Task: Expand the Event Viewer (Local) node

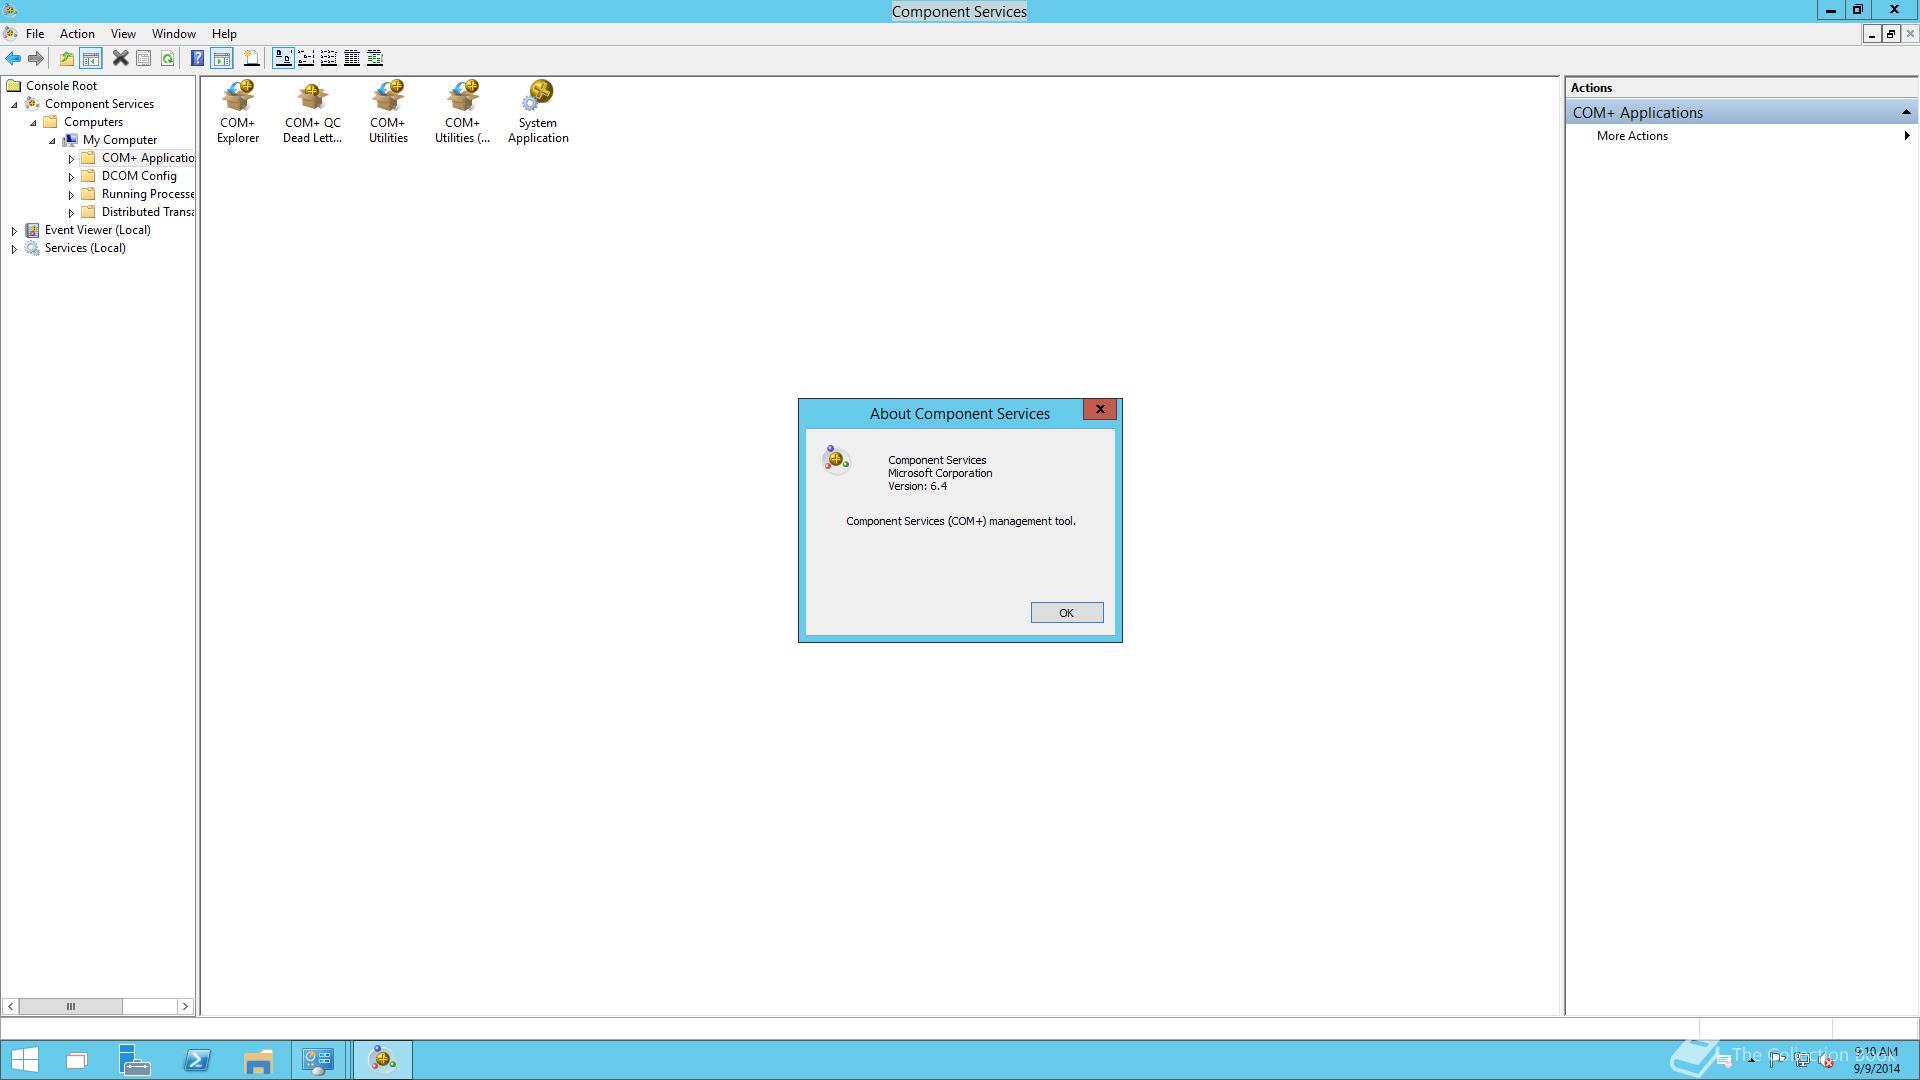Action: [14, 231]
